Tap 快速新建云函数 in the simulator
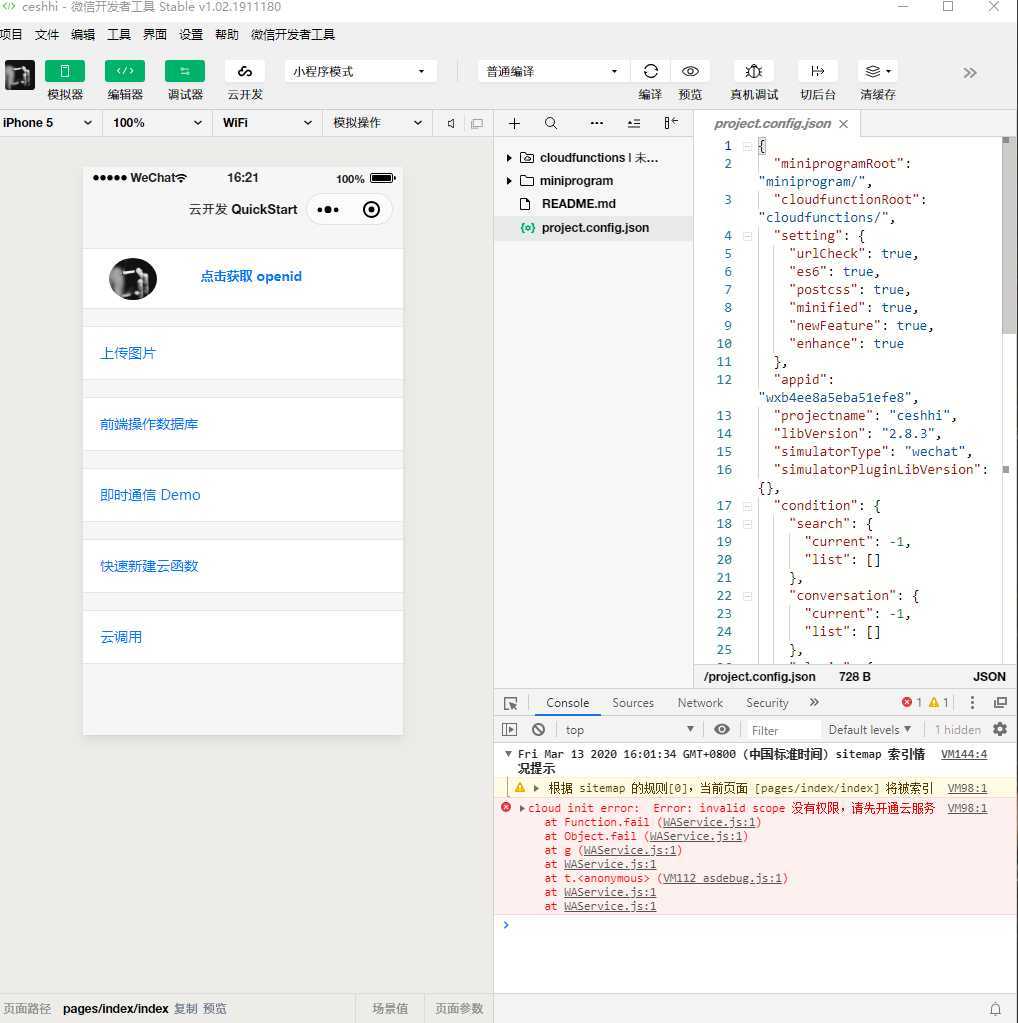Viewport: 1018px width, 1023px height. [149, 566]
